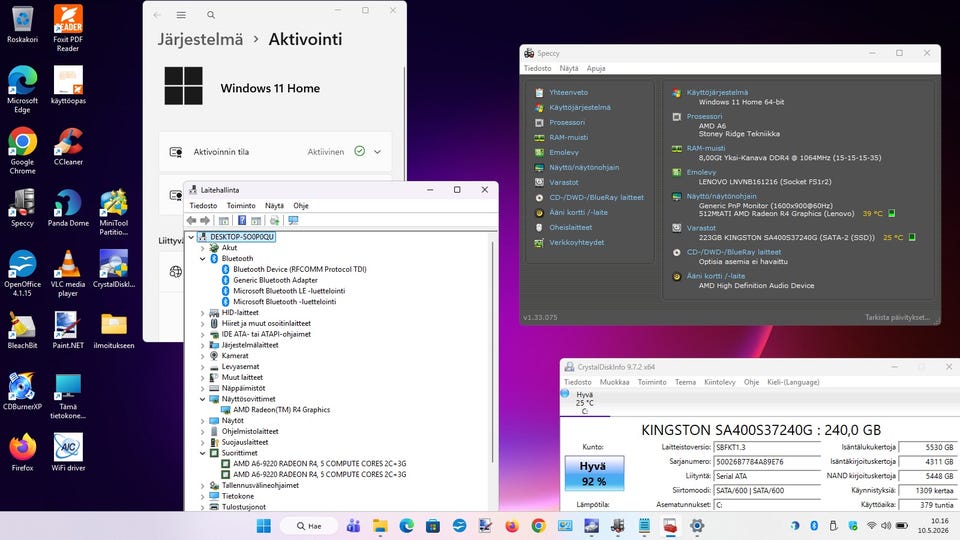Image resolution: width=960 pixels, height=540 pixels.
Task: Select drive C: Hyvä 25 °C disk tab
Action: (x=585, y=402)
